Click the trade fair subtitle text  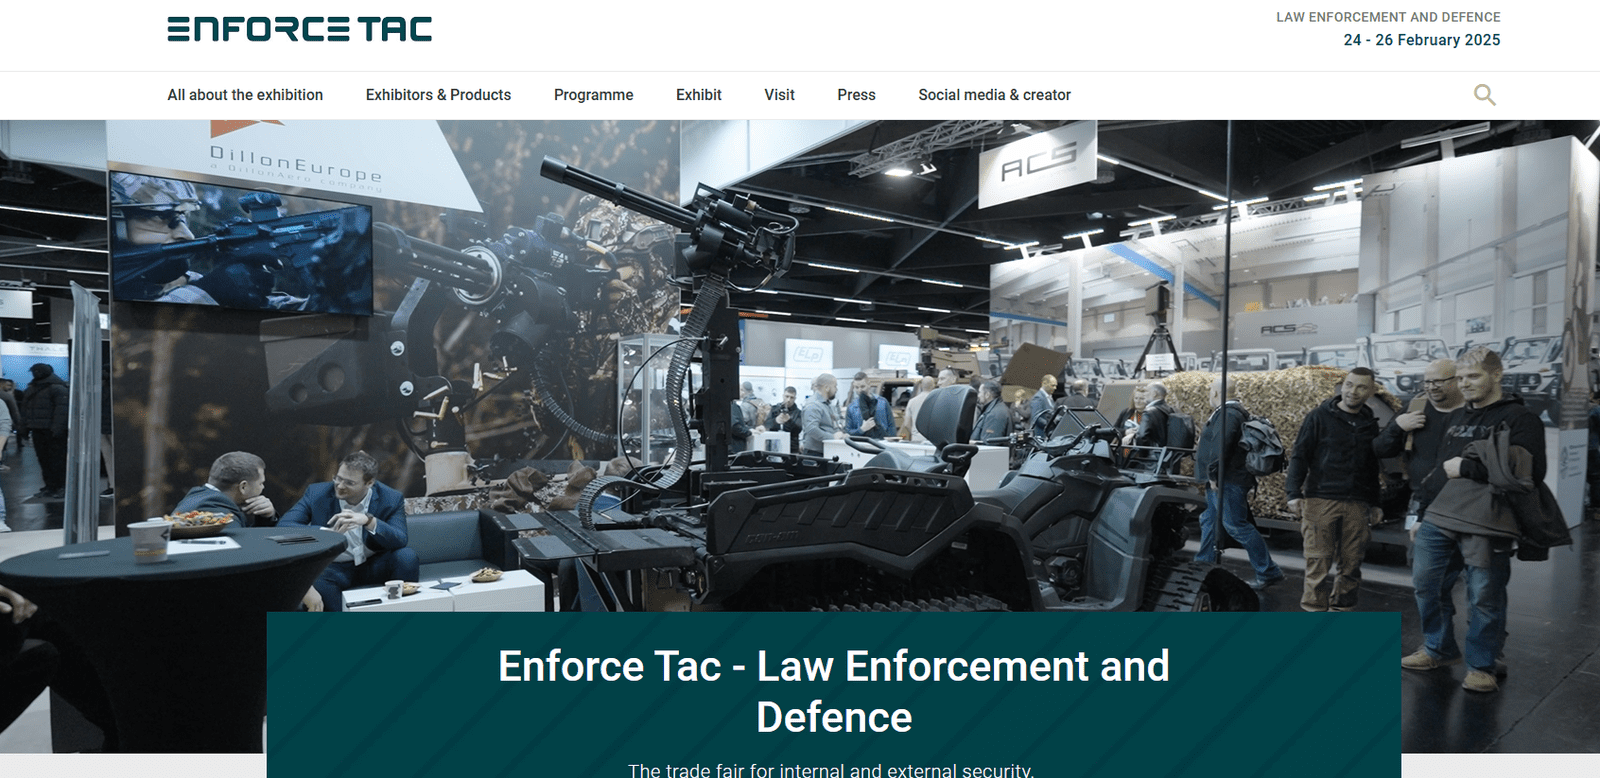point(831,770)
